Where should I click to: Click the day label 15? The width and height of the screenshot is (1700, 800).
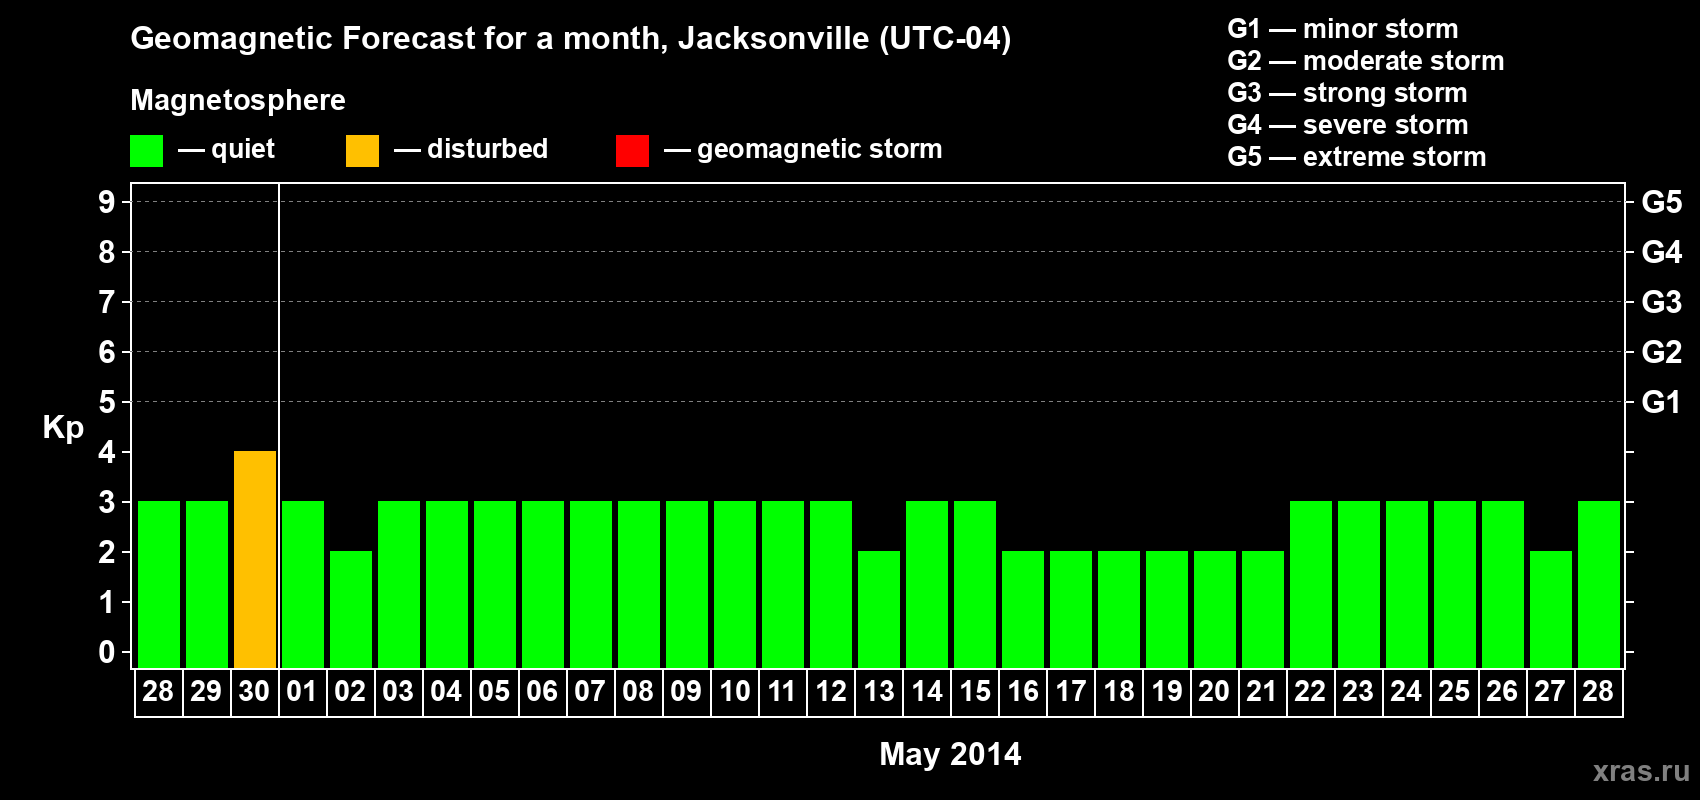(x=975, y=691)
